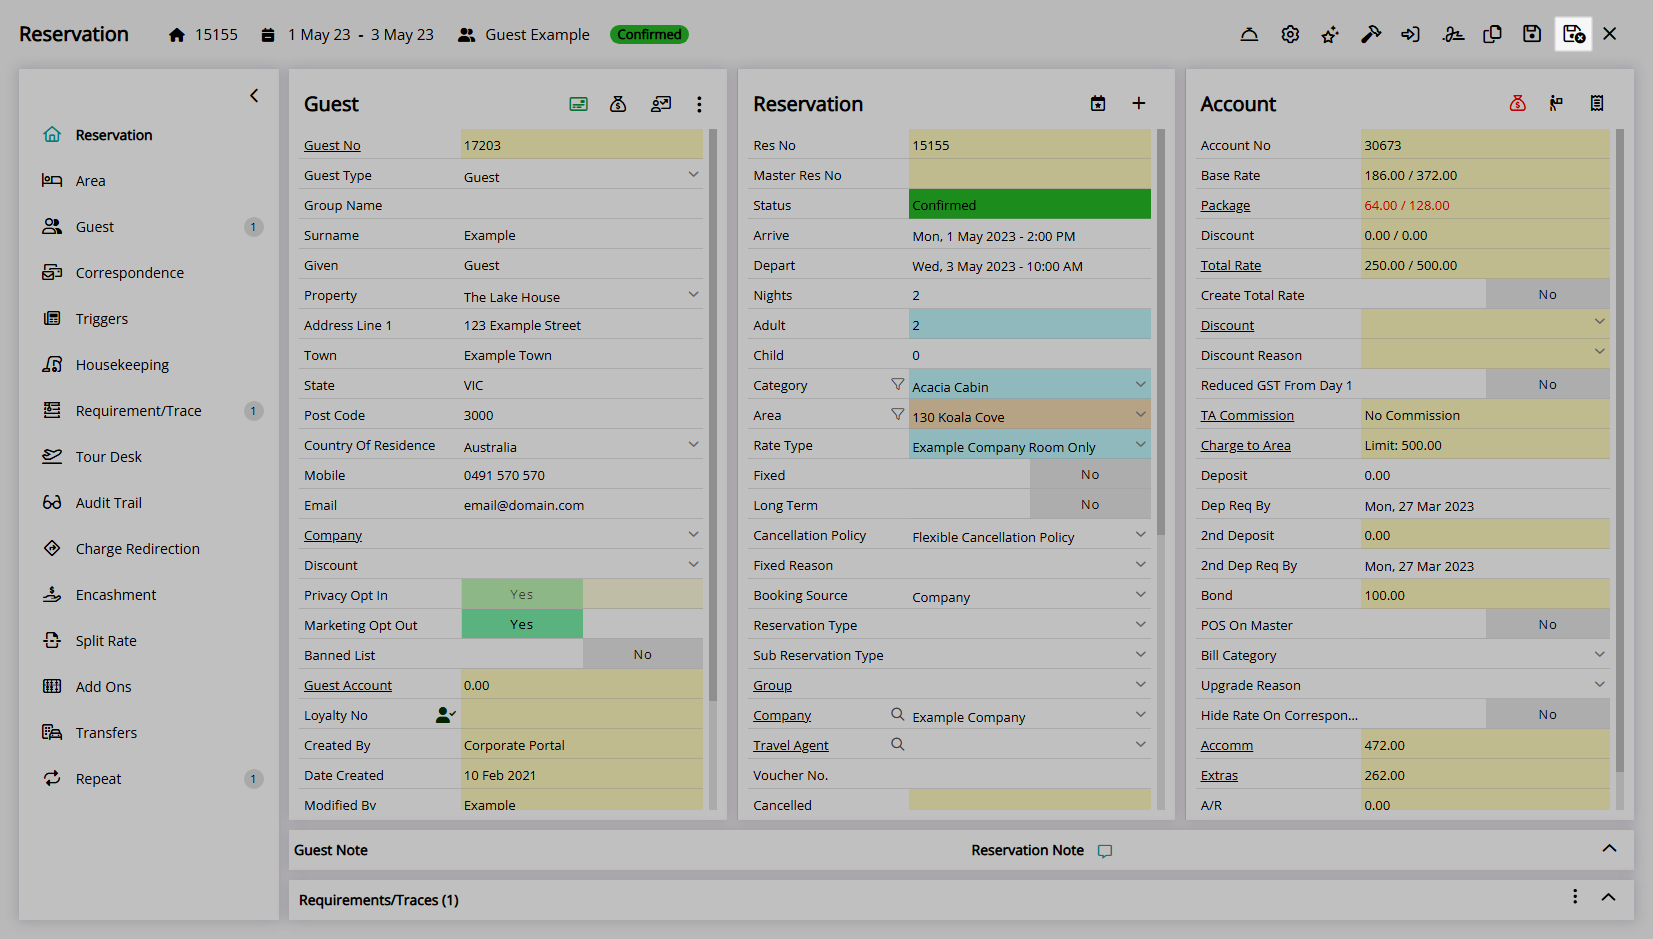Click the filter icon next to Category

tap(897, 384)
